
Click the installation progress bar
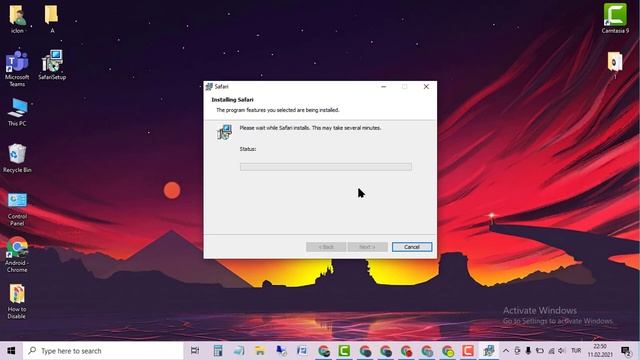(326, 167)
